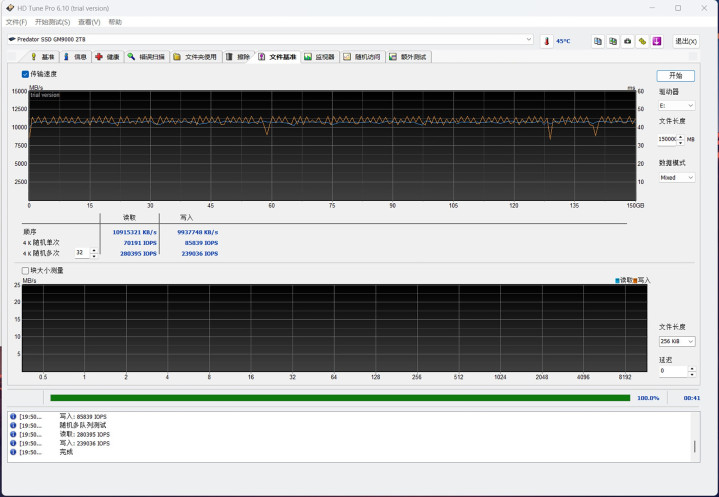Uncheck the 传输速度 checkbox
The height and width of the screenshot is (497, 719).
(x=26, y=74)
